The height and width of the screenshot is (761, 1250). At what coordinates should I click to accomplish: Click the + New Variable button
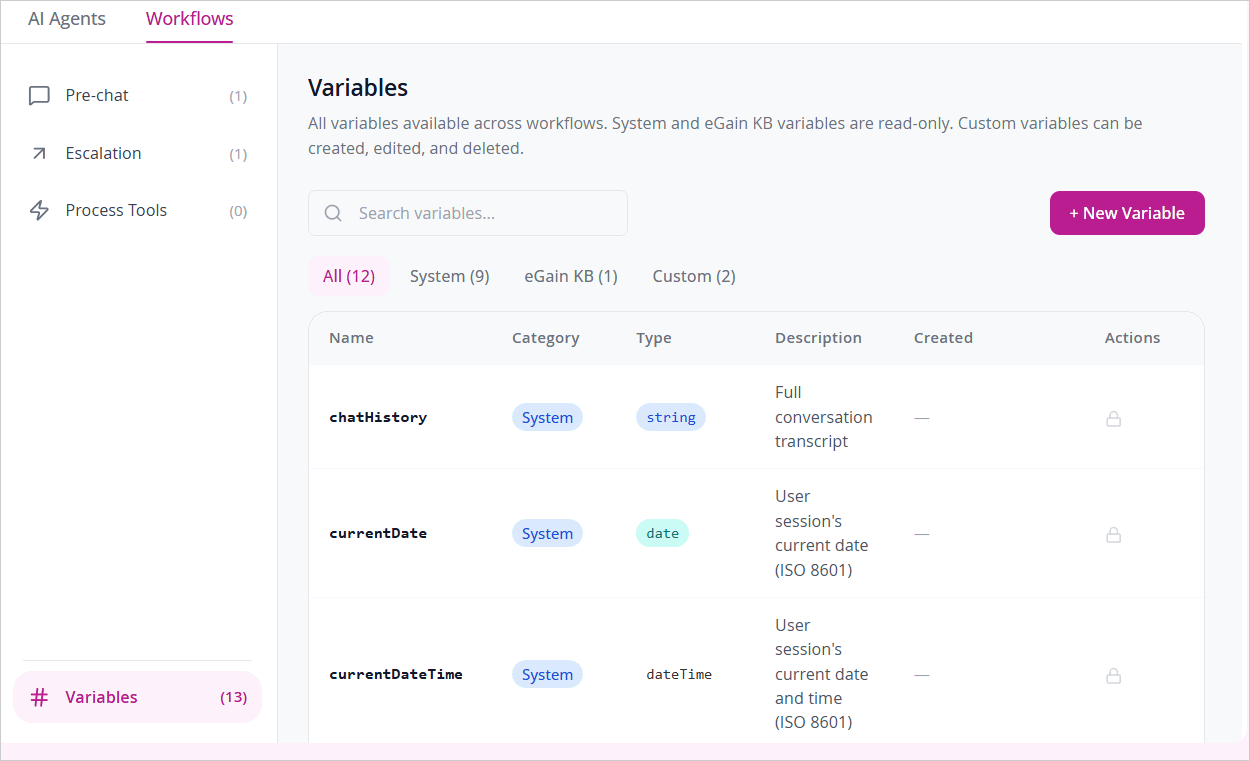(x=1127, y=213)
